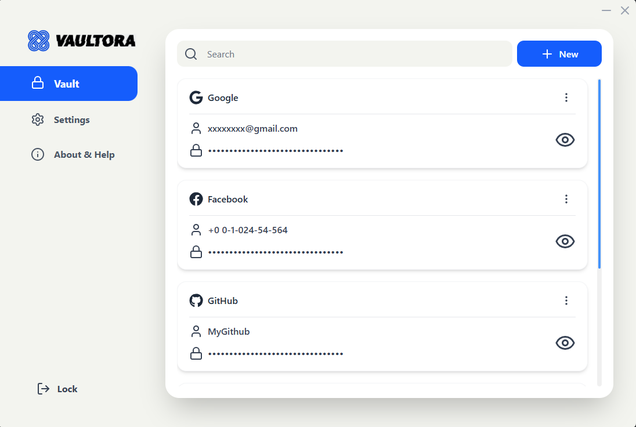Image resolution: width=636 pixels, height=427 pixels.
Task: Click the Vaultora logo icon
Action: 39,41
